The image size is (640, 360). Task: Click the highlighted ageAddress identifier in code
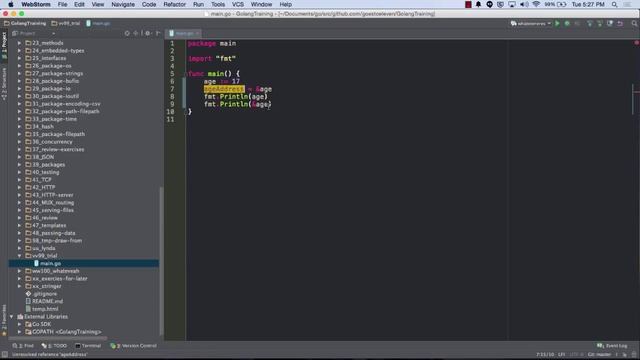click(224, 89)
